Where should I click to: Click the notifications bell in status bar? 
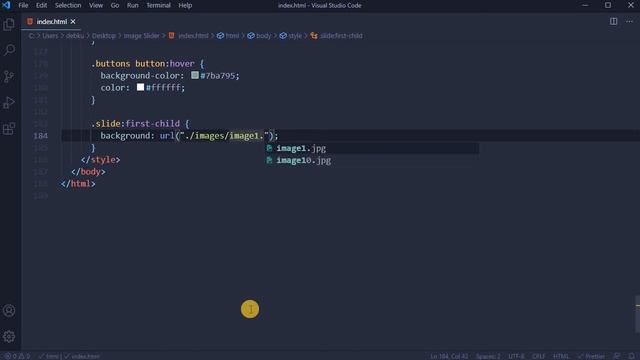click(x=631, y=356)
